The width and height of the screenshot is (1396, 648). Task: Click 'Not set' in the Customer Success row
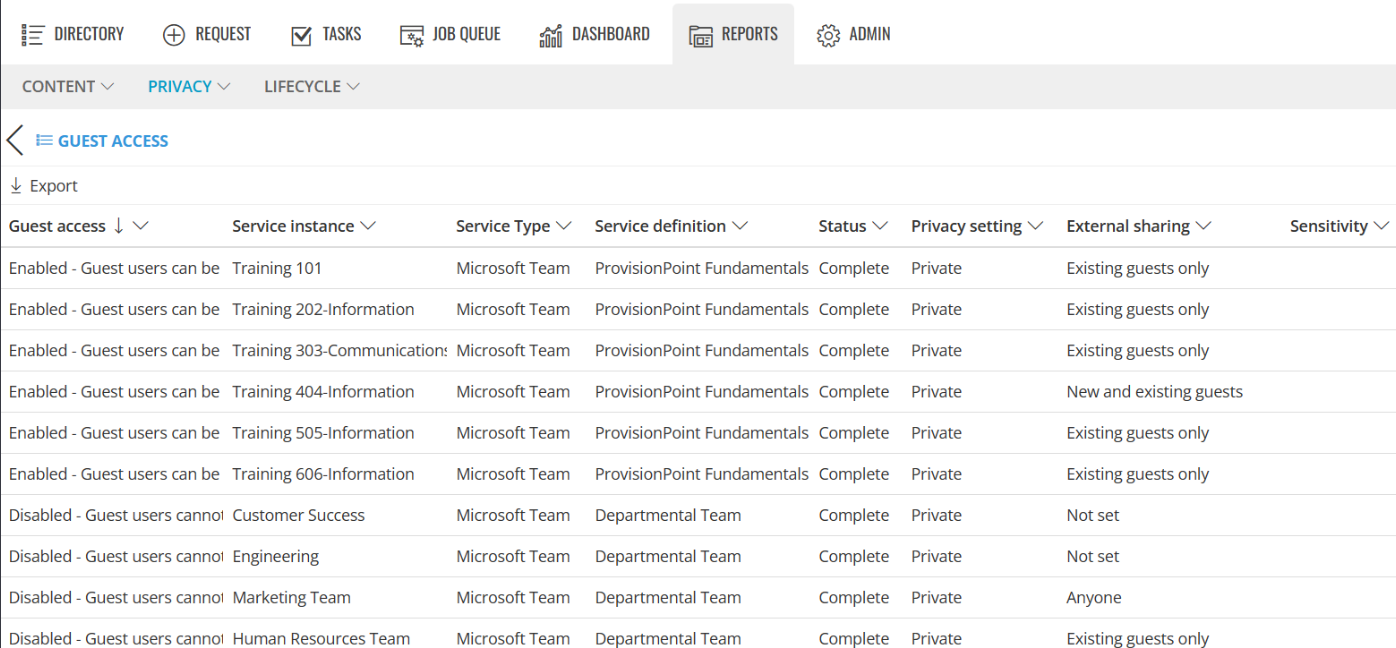[x=1093, y=515]
